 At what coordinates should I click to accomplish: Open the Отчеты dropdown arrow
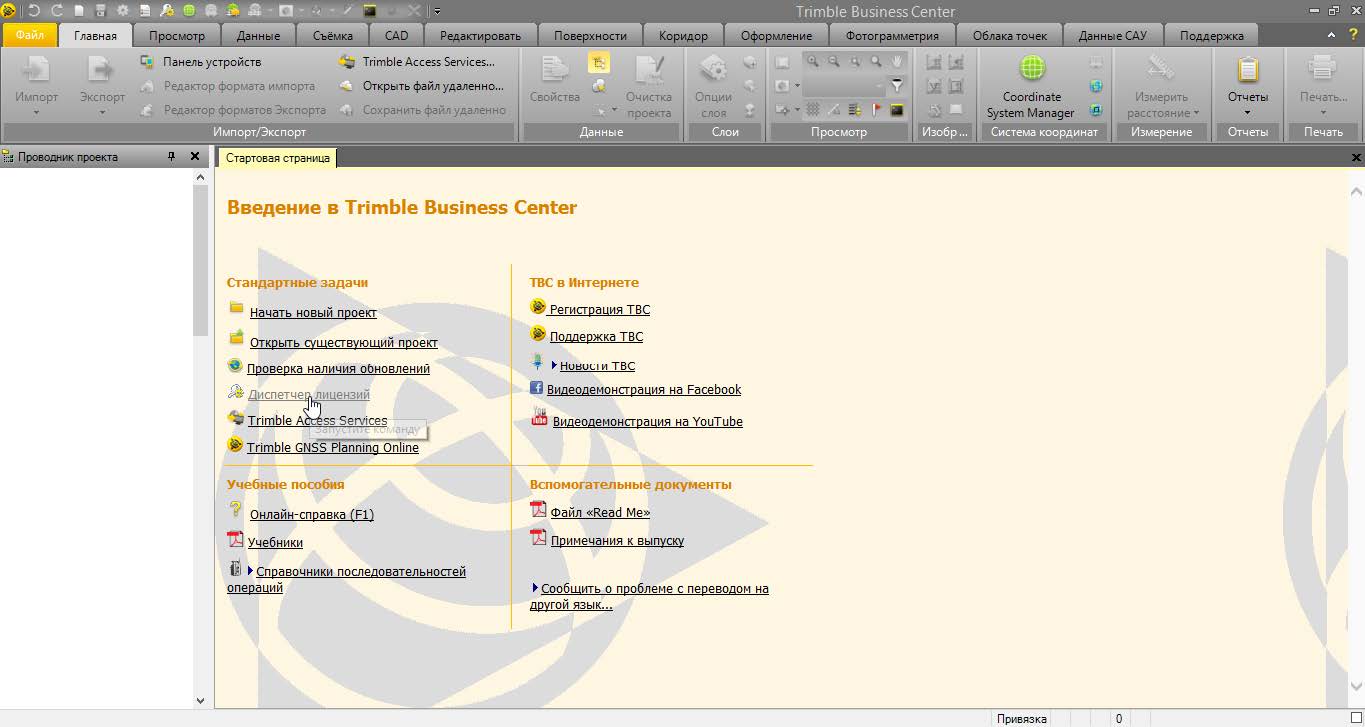(x=1247, y=112)
